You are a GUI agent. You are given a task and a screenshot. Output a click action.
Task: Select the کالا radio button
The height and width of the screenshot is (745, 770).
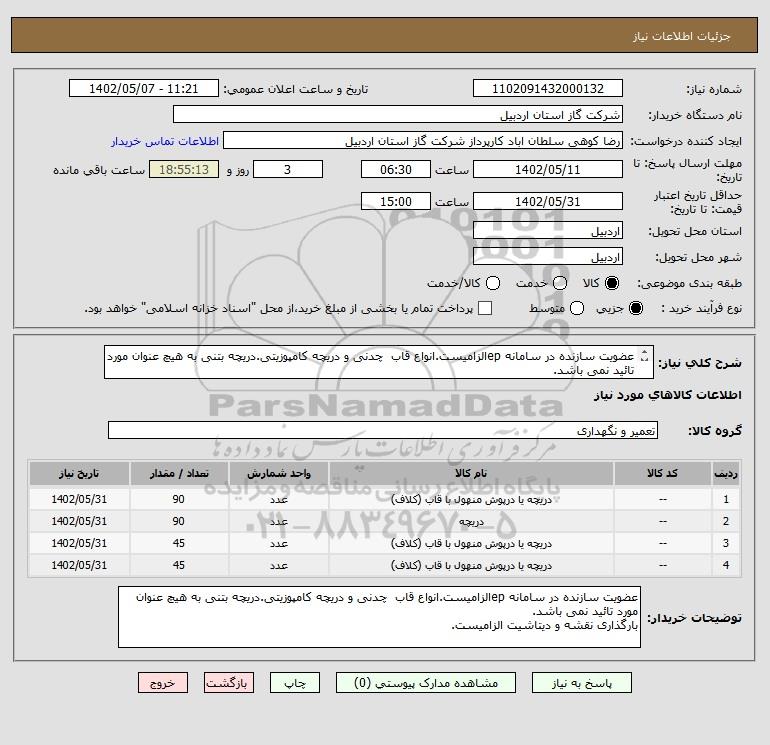click(612, 283)
